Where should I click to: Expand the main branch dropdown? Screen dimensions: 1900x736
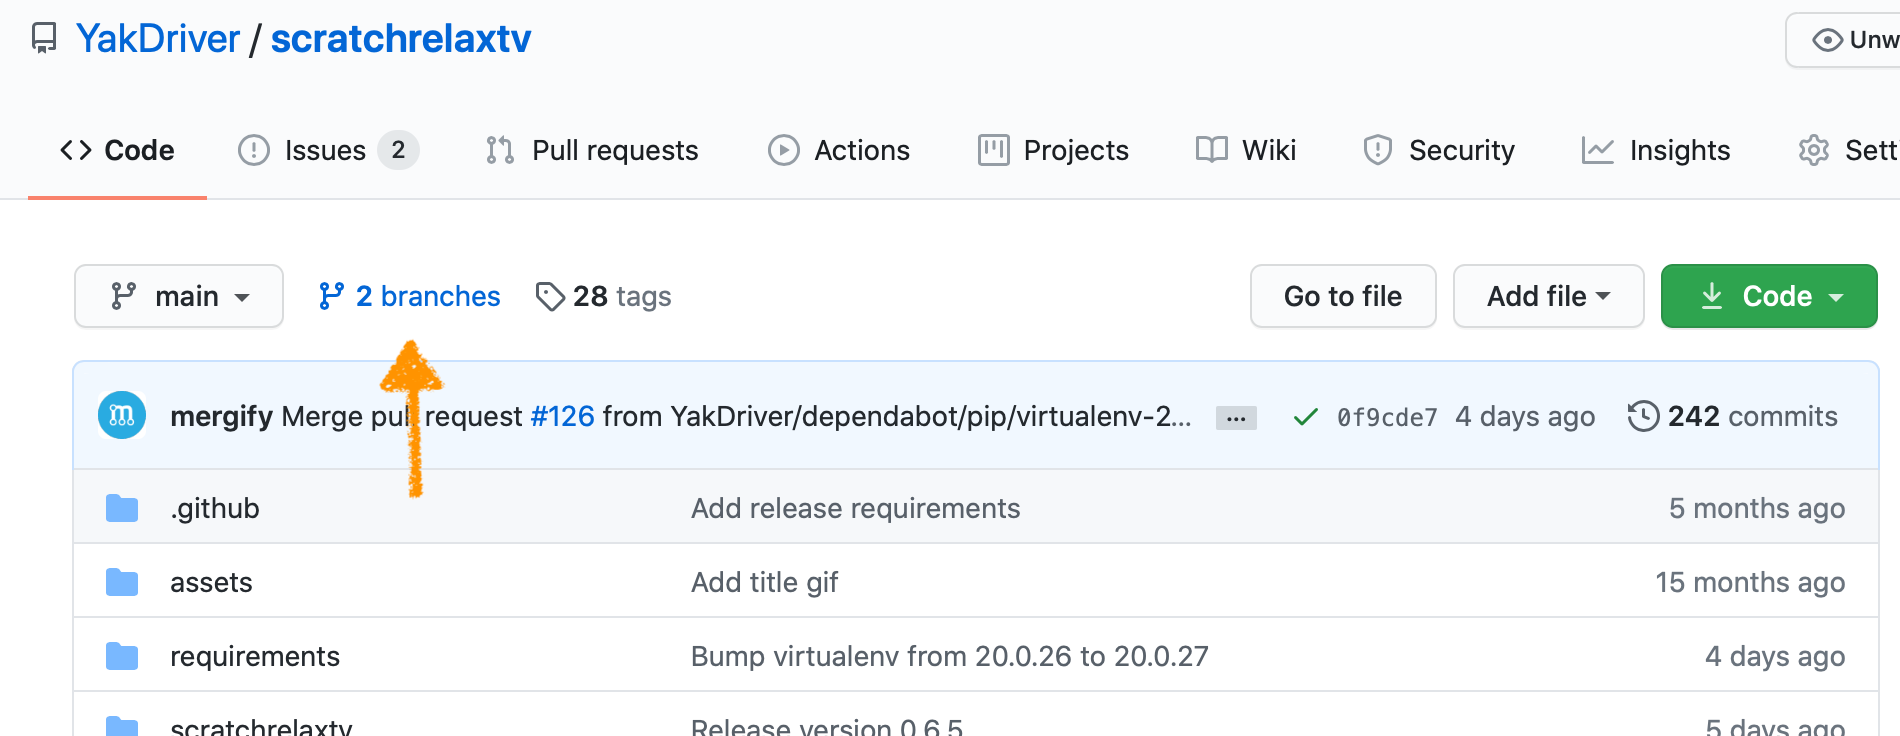tap(179, 296)
